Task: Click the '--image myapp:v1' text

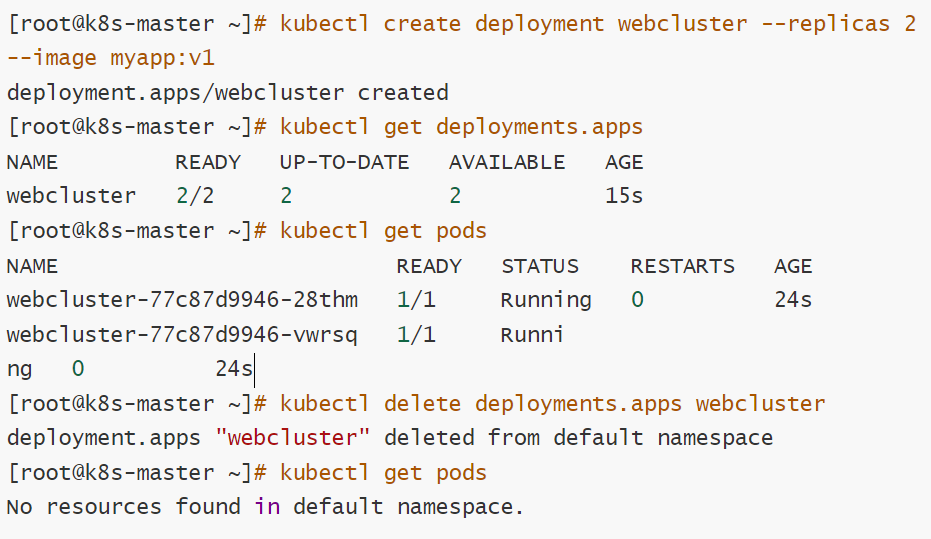Action: pos(110,58)
